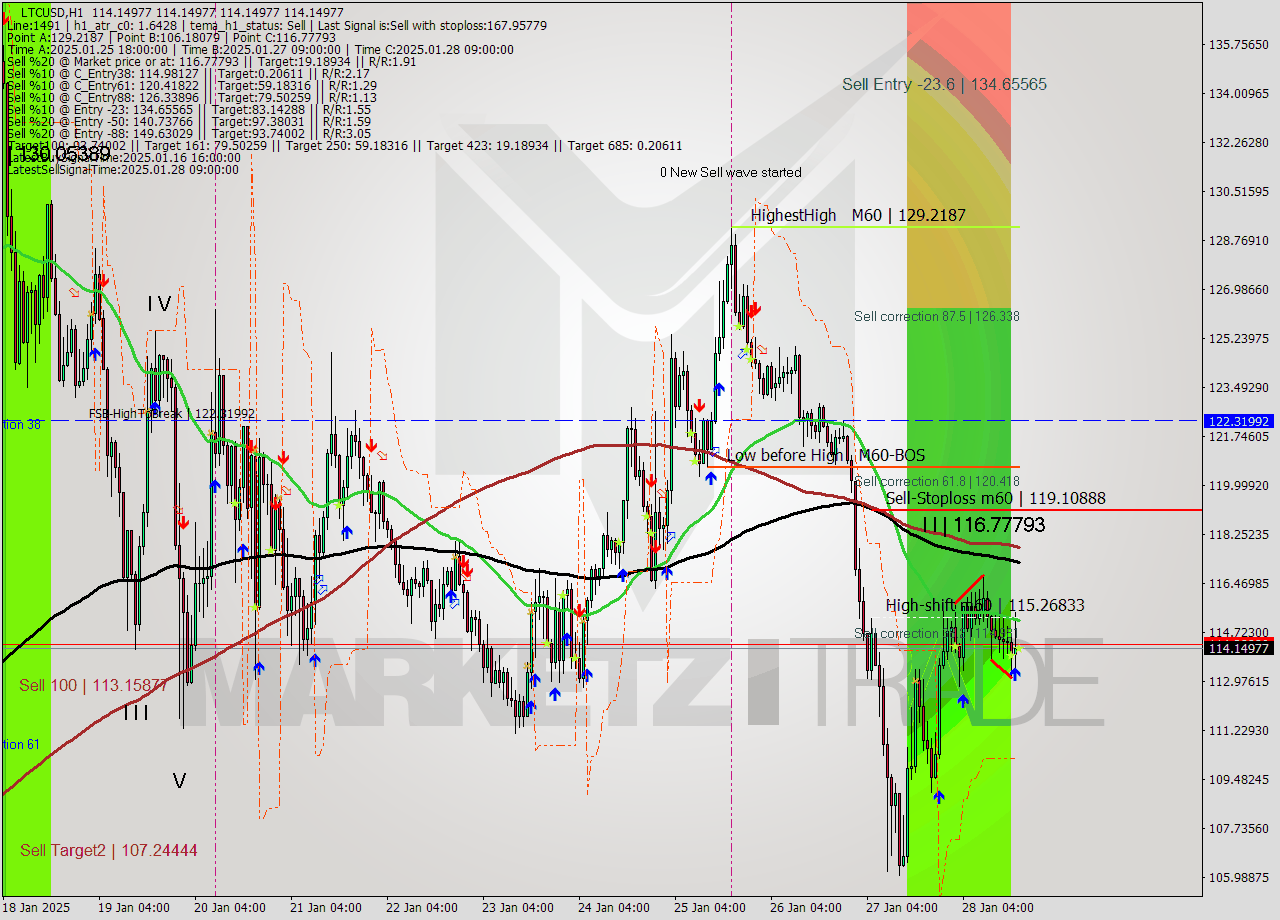Click 'Sell correction 87.5 | 126.338' label
The width and height of the screenshot is (1280, 920).
point(937,316)
